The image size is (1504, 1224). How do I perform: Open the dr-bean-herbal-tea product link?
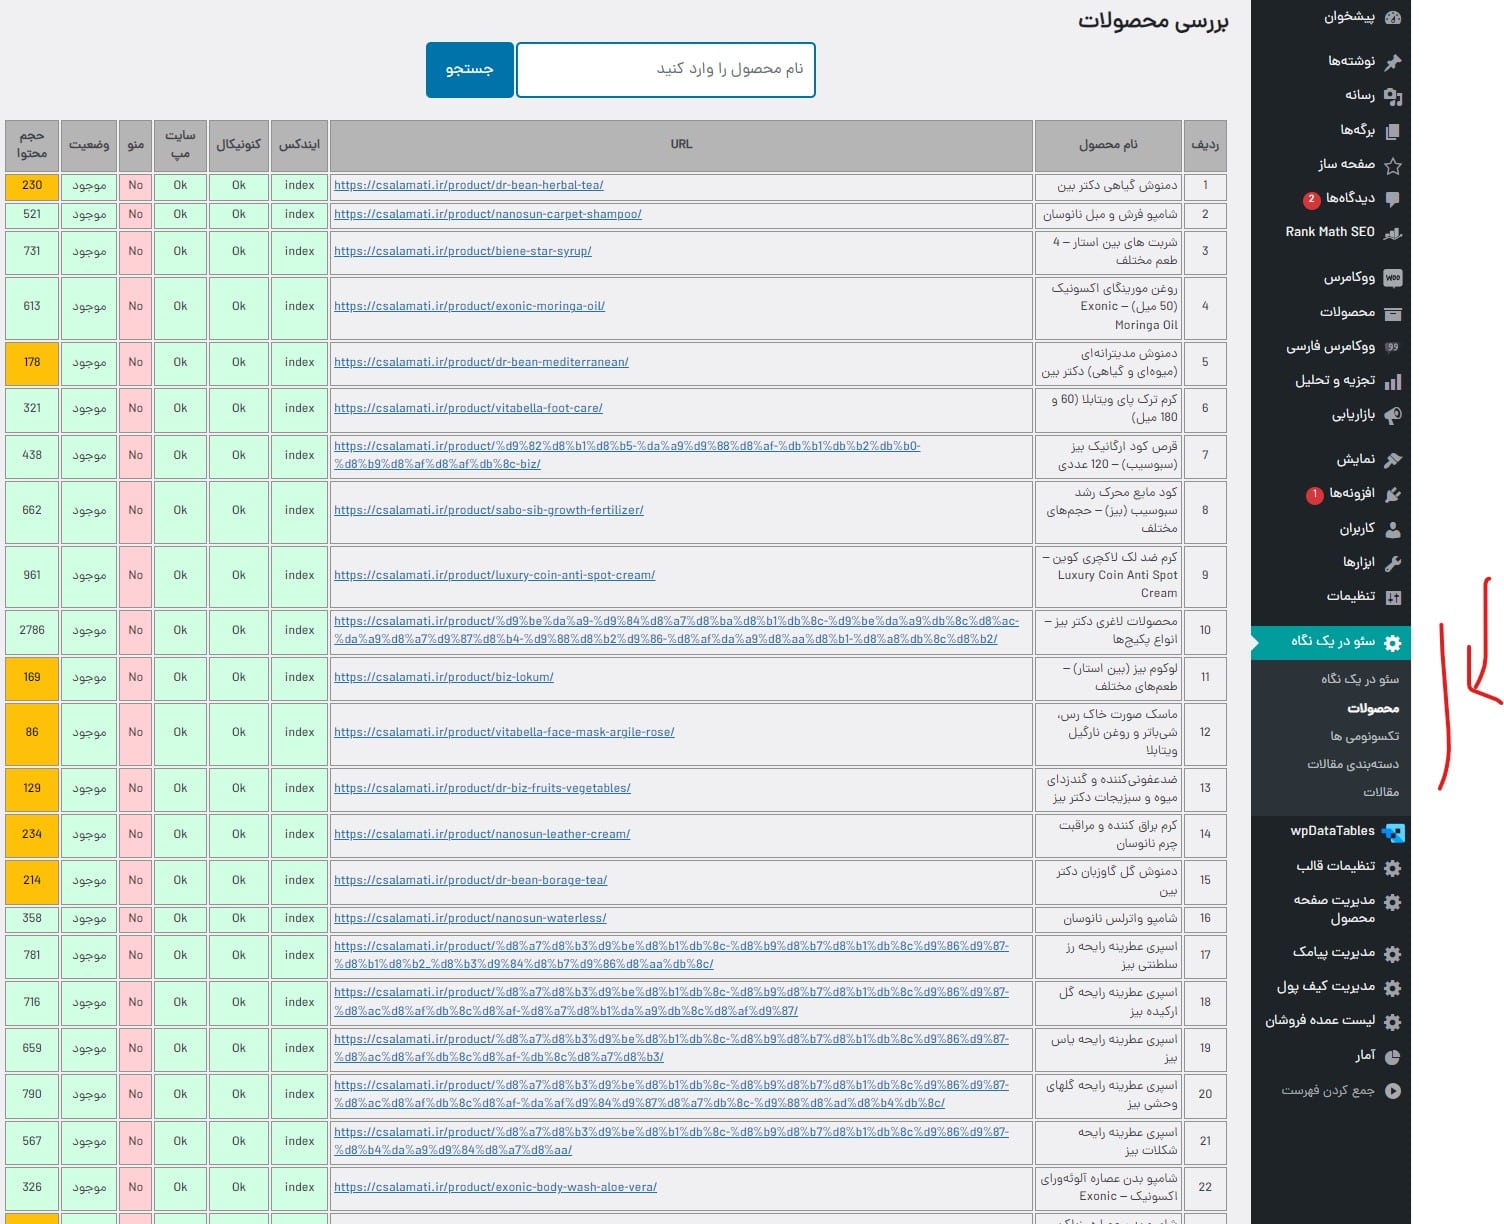[469, 185]
